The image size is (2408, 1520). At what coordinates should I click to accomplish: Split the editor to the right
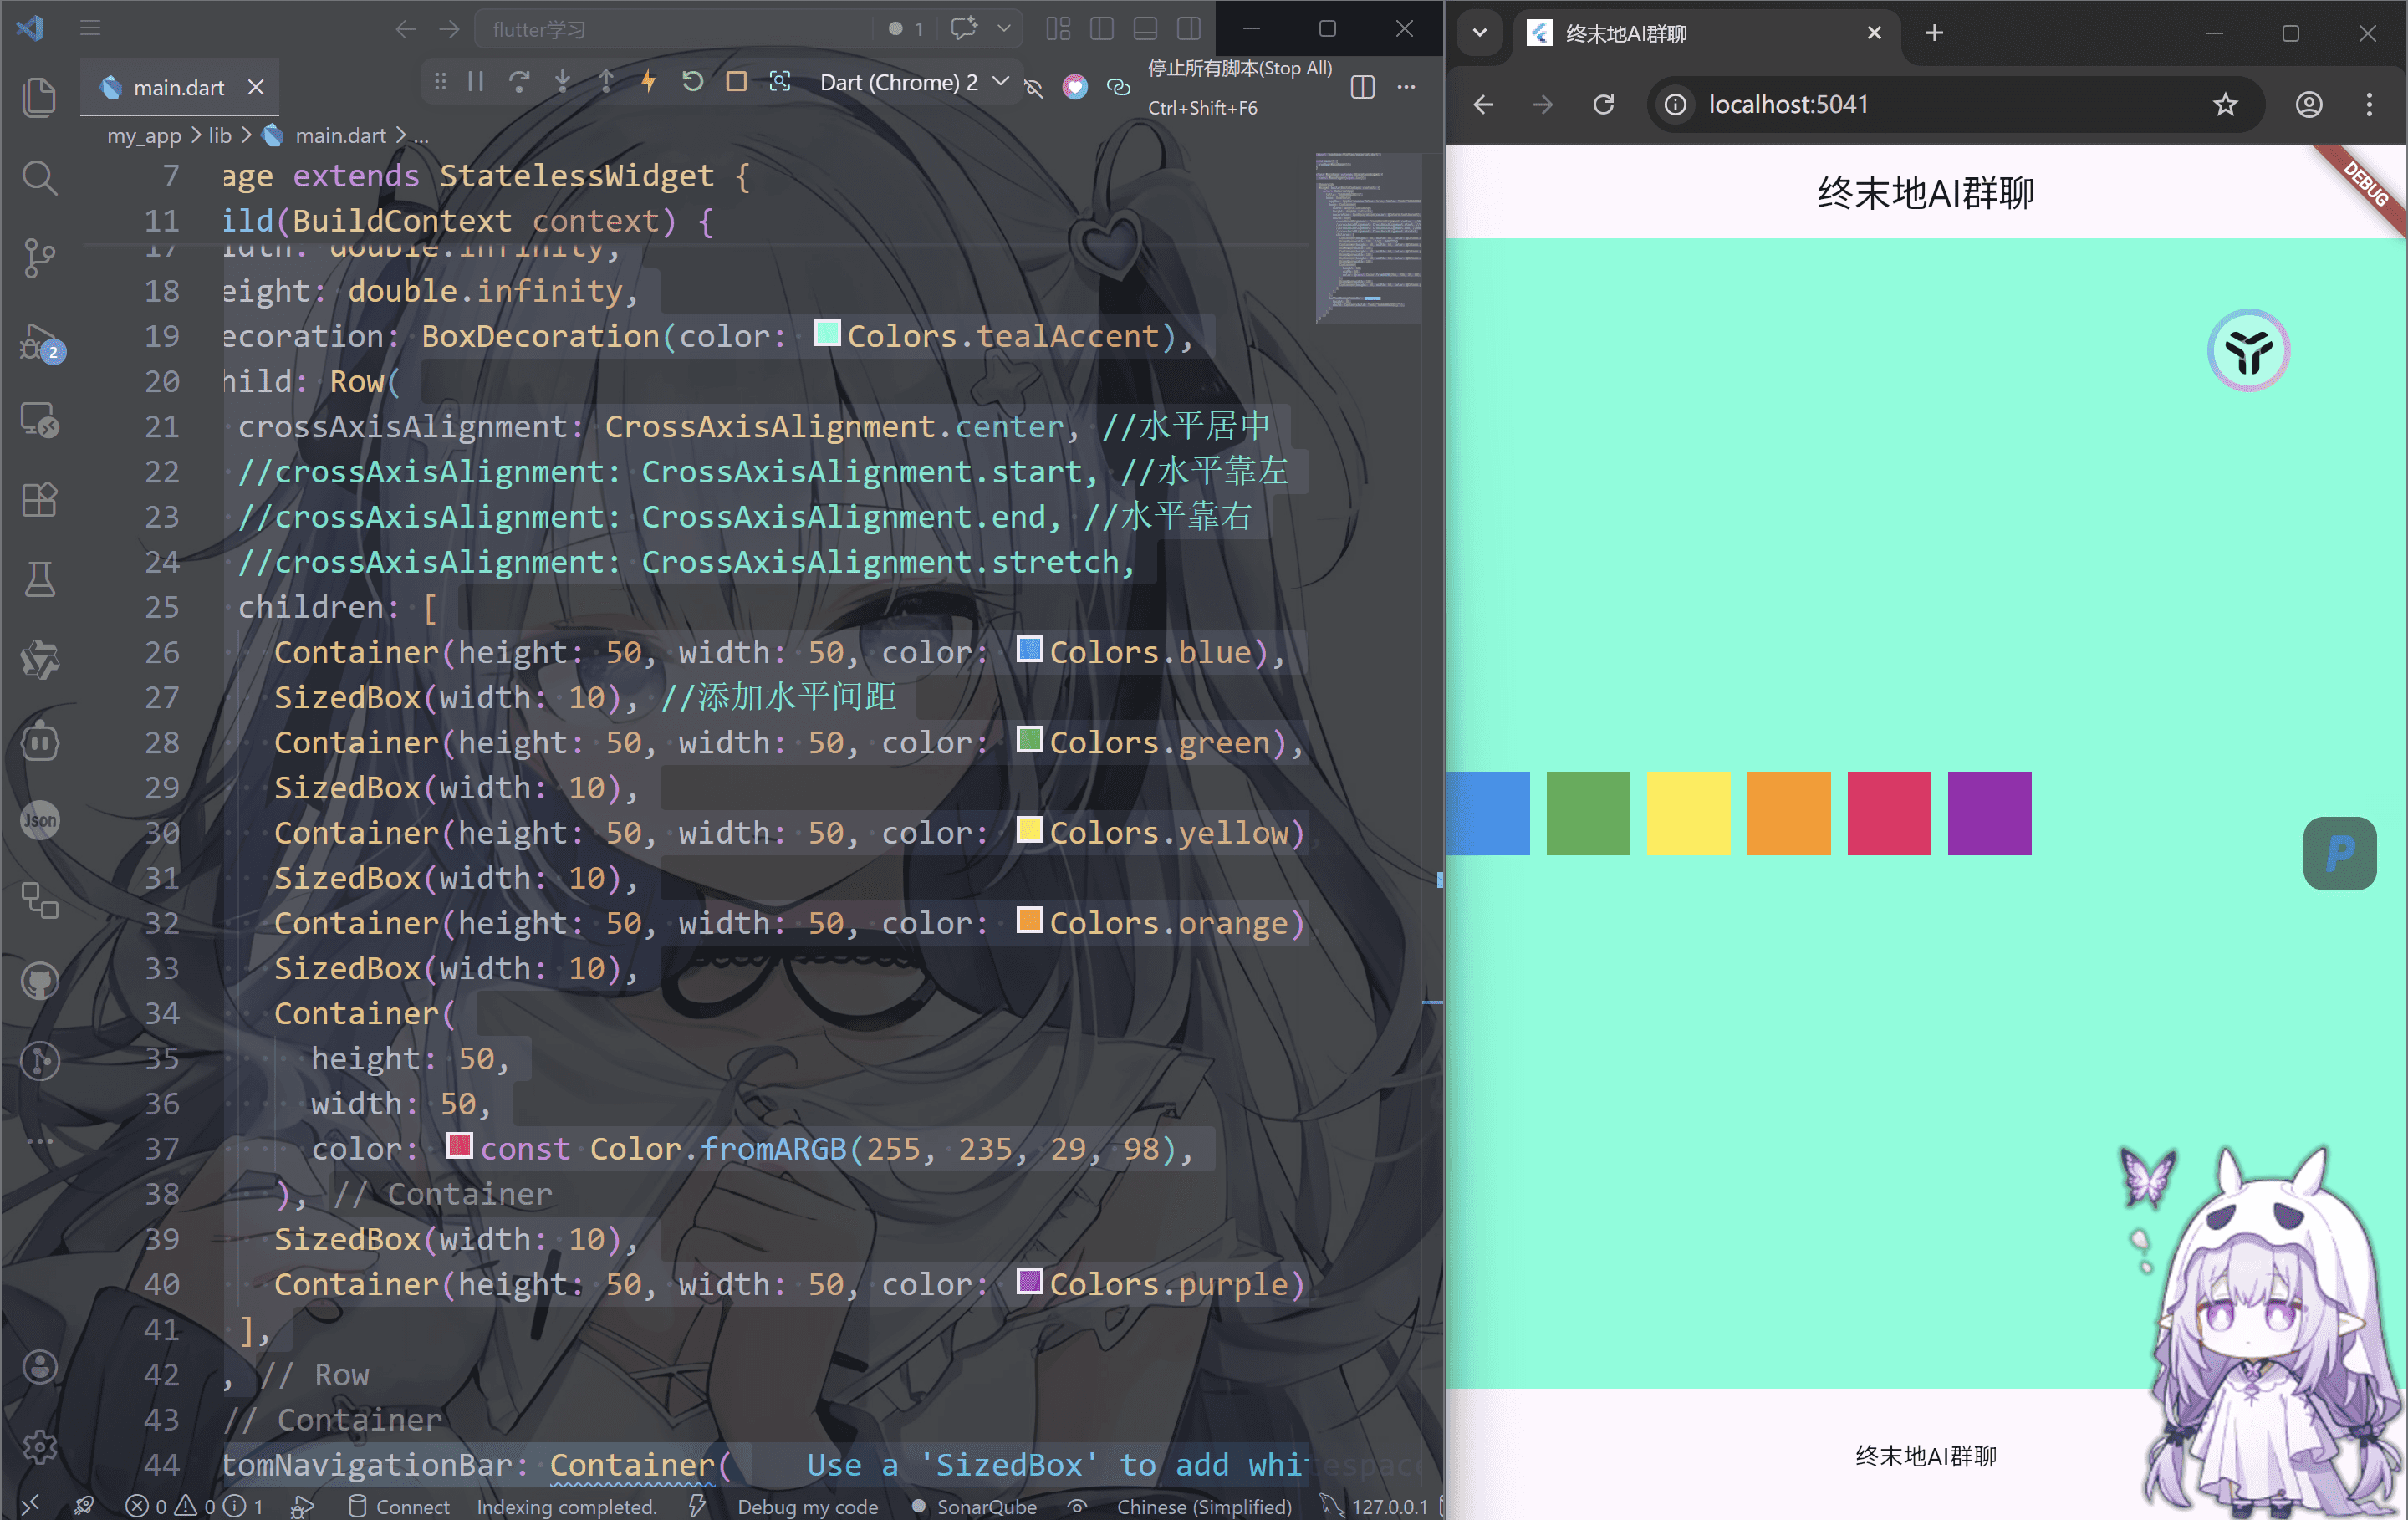[1362, 87]
